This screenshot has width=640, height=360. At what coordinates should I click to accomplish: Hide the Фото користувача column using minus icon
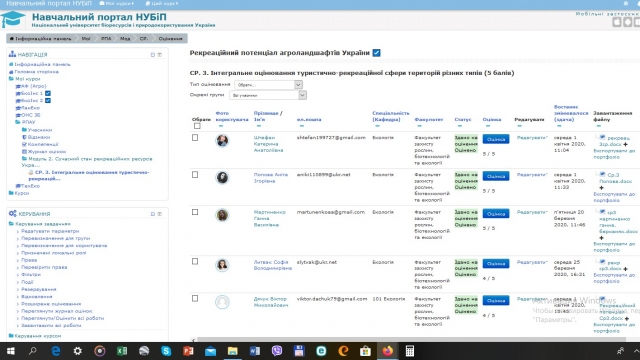click(x=221, y=126)
